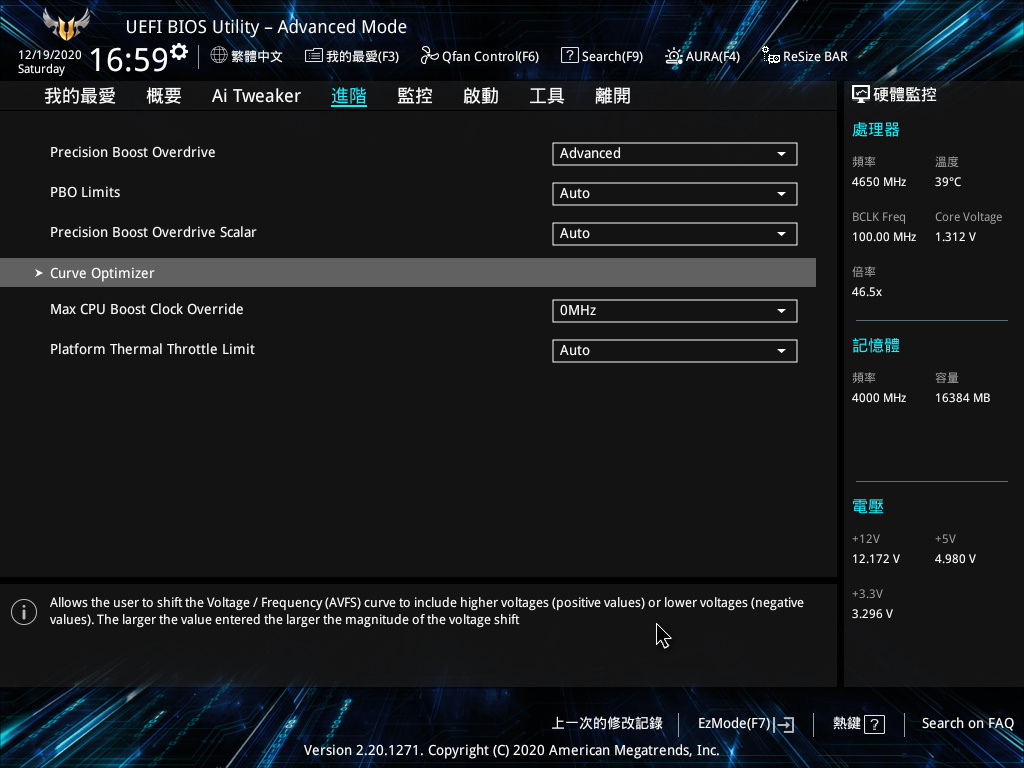Switch to the 離開 tab
1024x768 pixels.
pos(613,96)
